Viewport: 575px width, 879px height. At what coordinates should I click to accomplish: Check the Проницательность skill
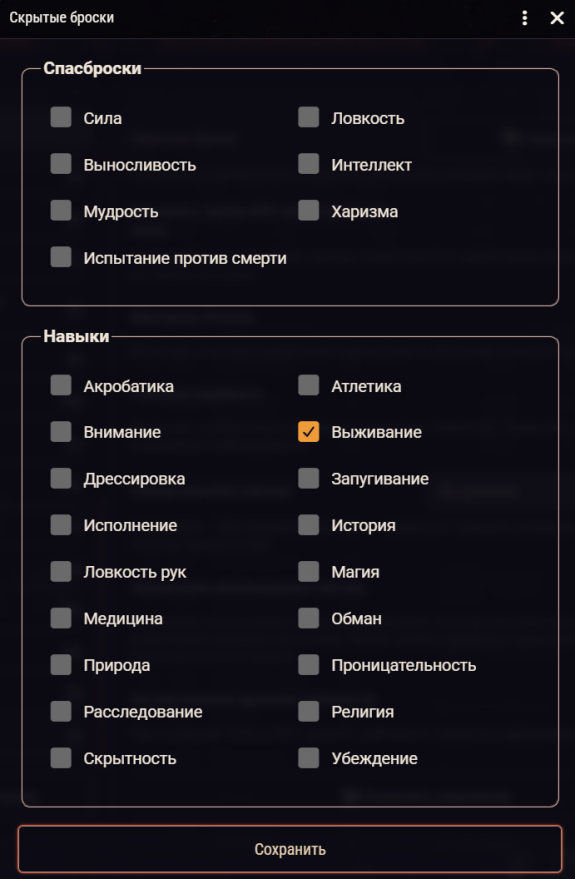click(309, 665)
